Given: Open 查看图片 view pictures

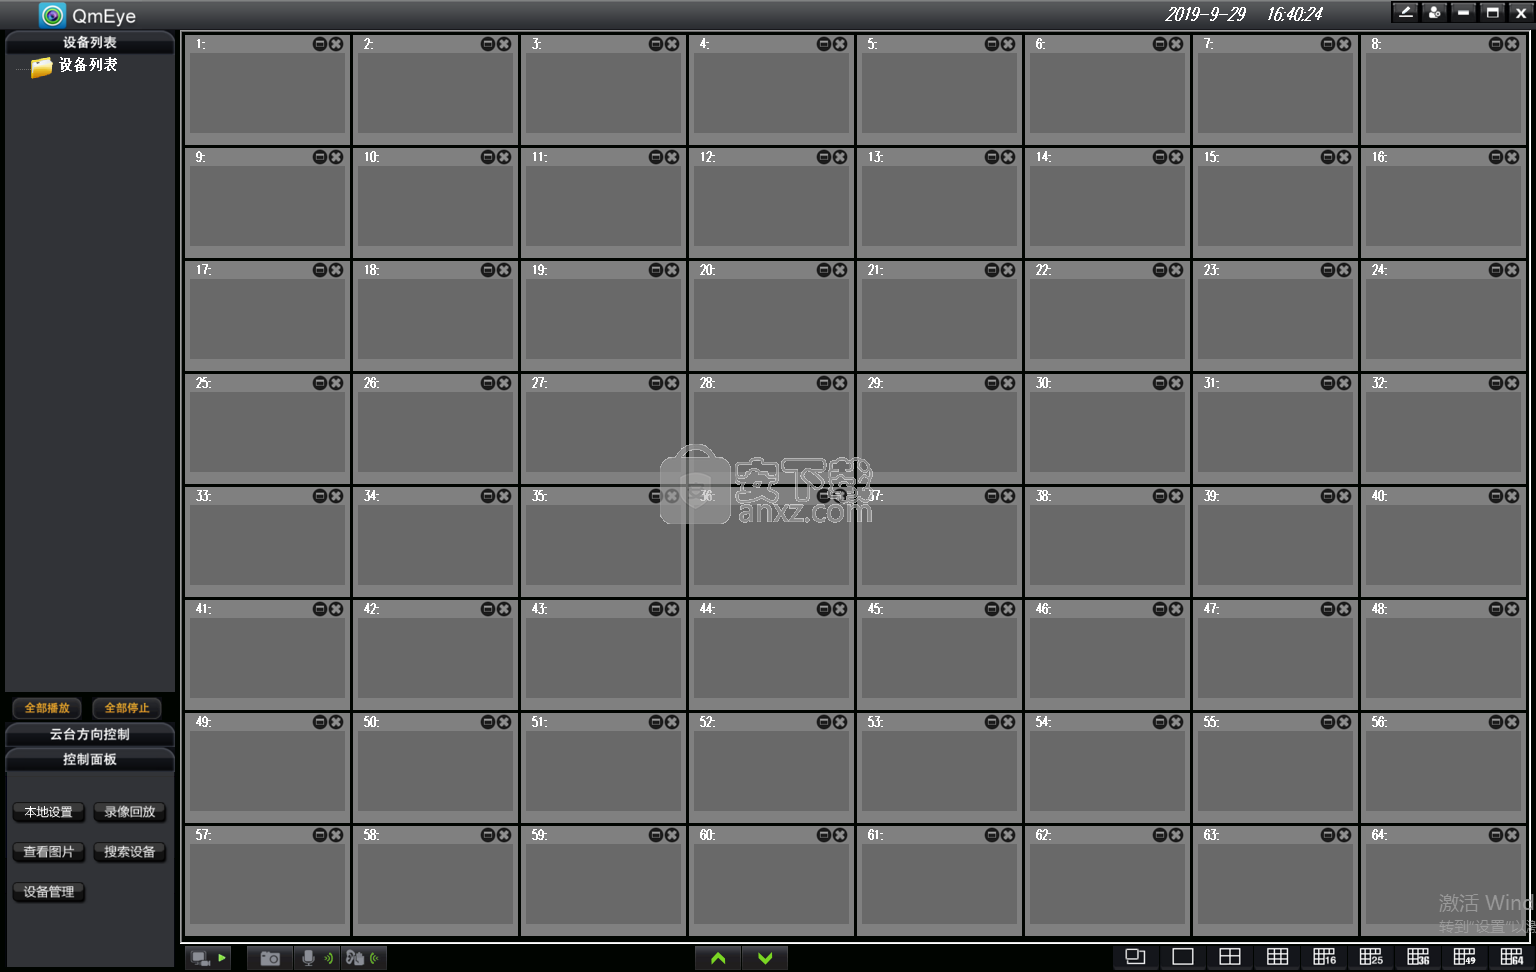Looking at the screenshot, I should click(x=49, y=852).
